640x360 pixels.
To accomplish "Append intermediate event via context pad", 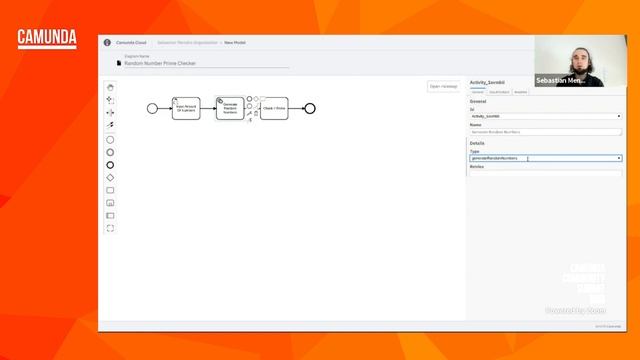I will click(x=249, y=106).
